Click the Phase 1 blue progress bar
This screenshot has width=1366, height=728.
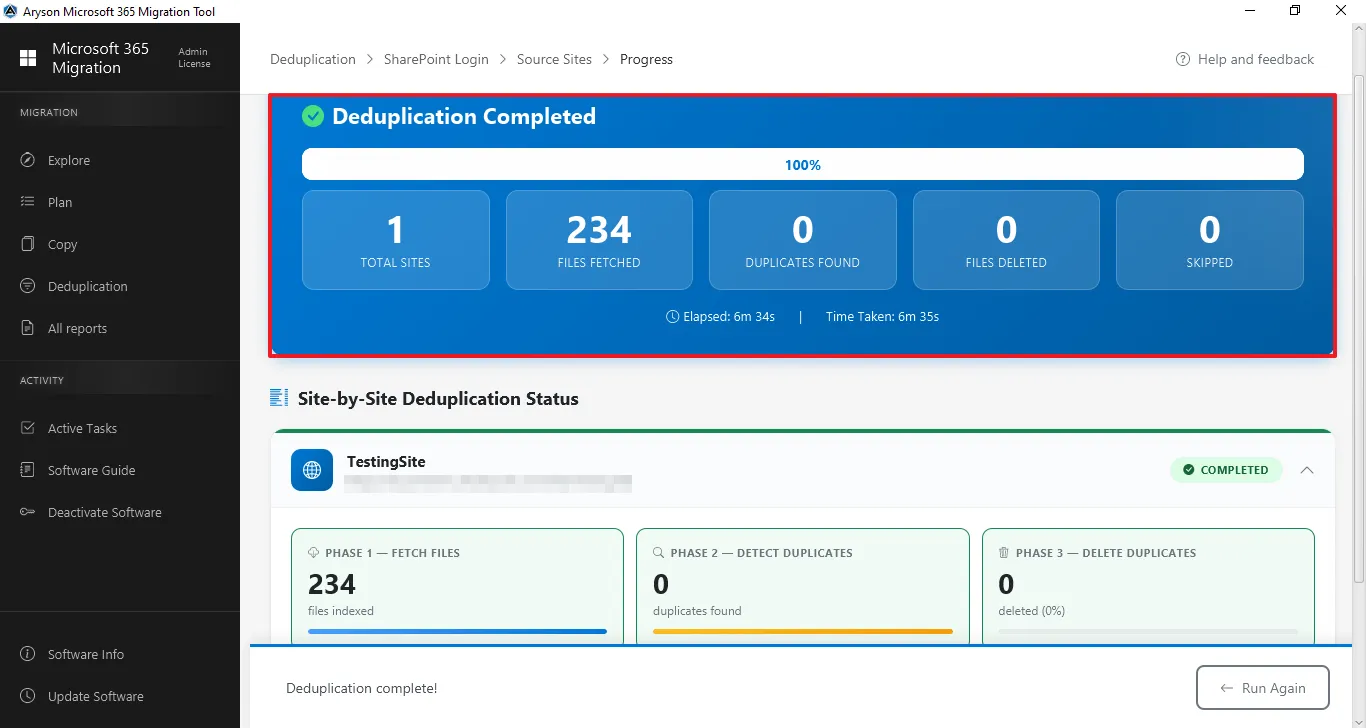click(457, 631)
